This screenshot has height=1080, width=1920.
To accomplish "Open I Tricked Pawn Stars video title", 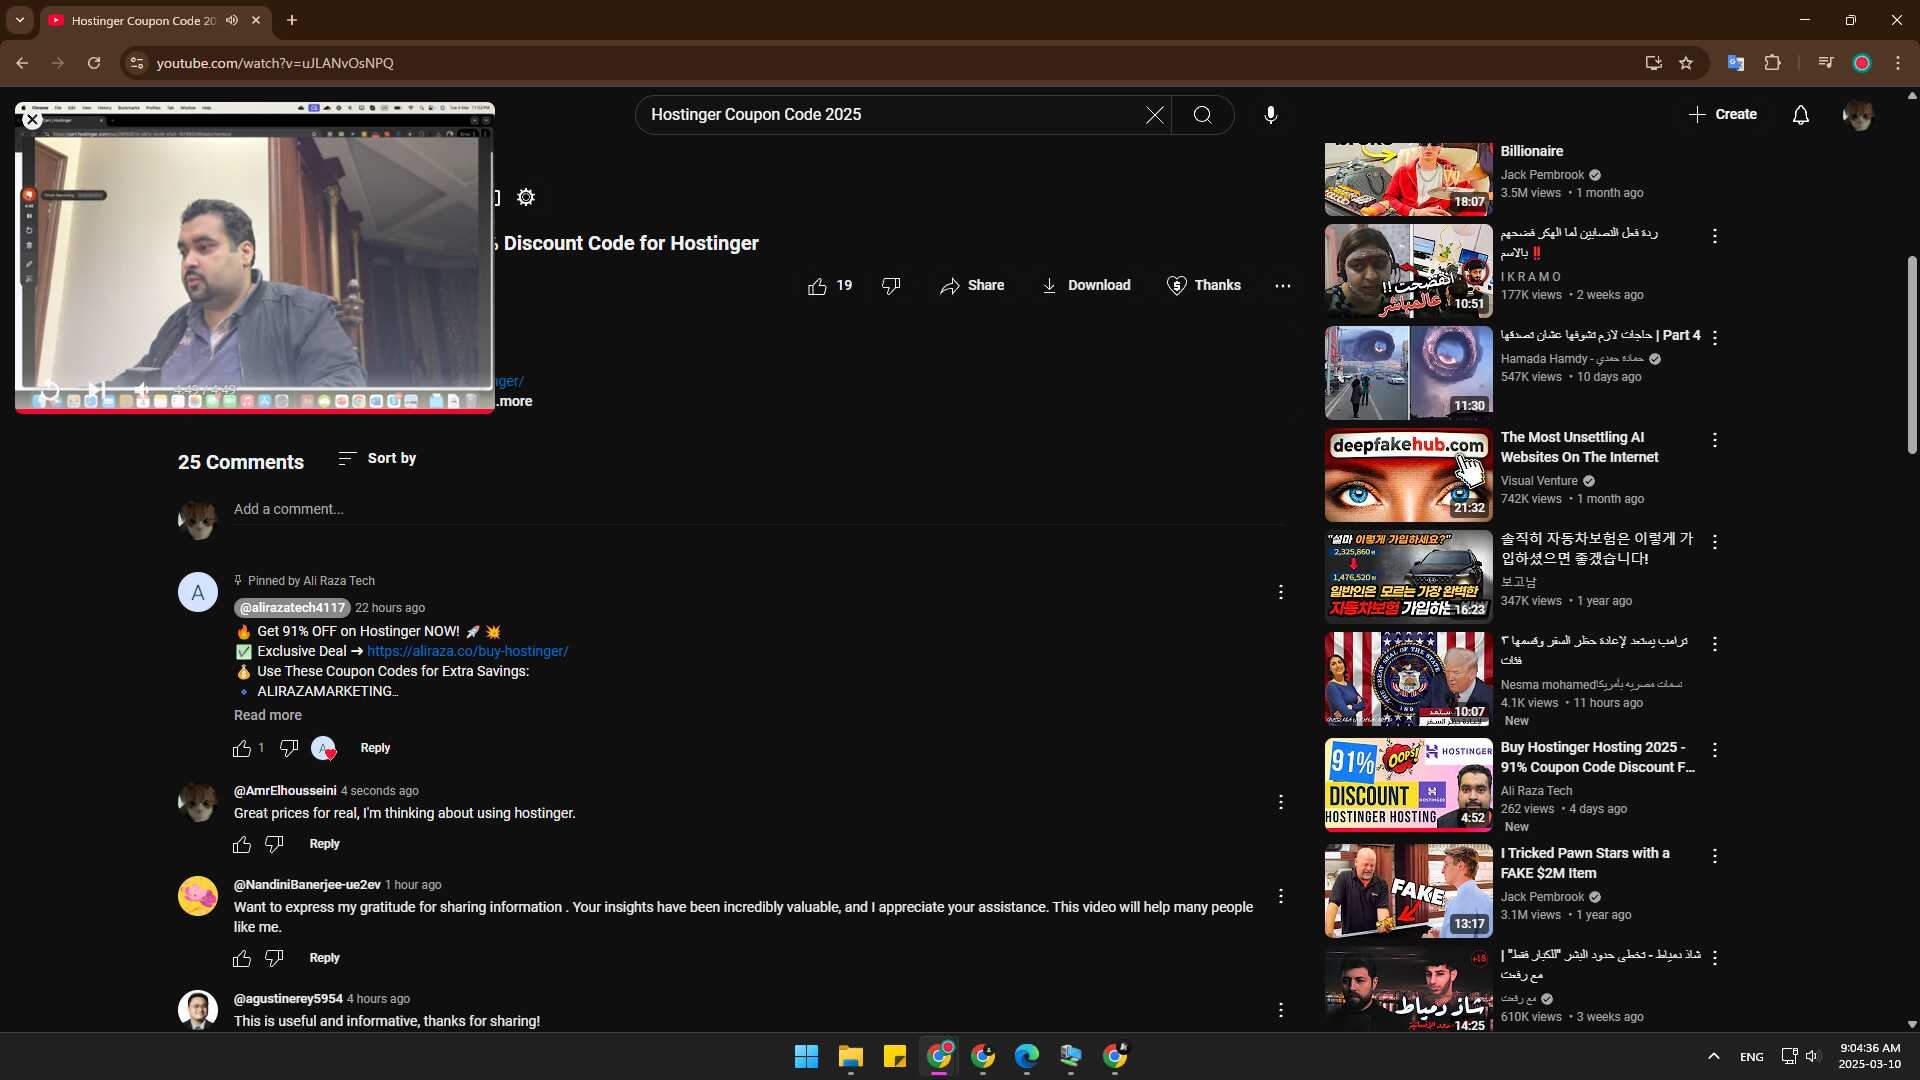I will pyautogui.click(x=1585, y=863).
